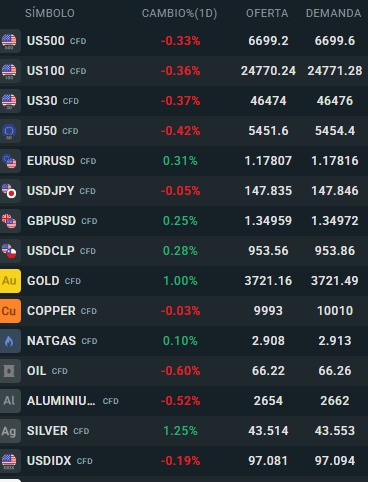
Task: Click the US500 American flag icon
Action: coord(9,41)
